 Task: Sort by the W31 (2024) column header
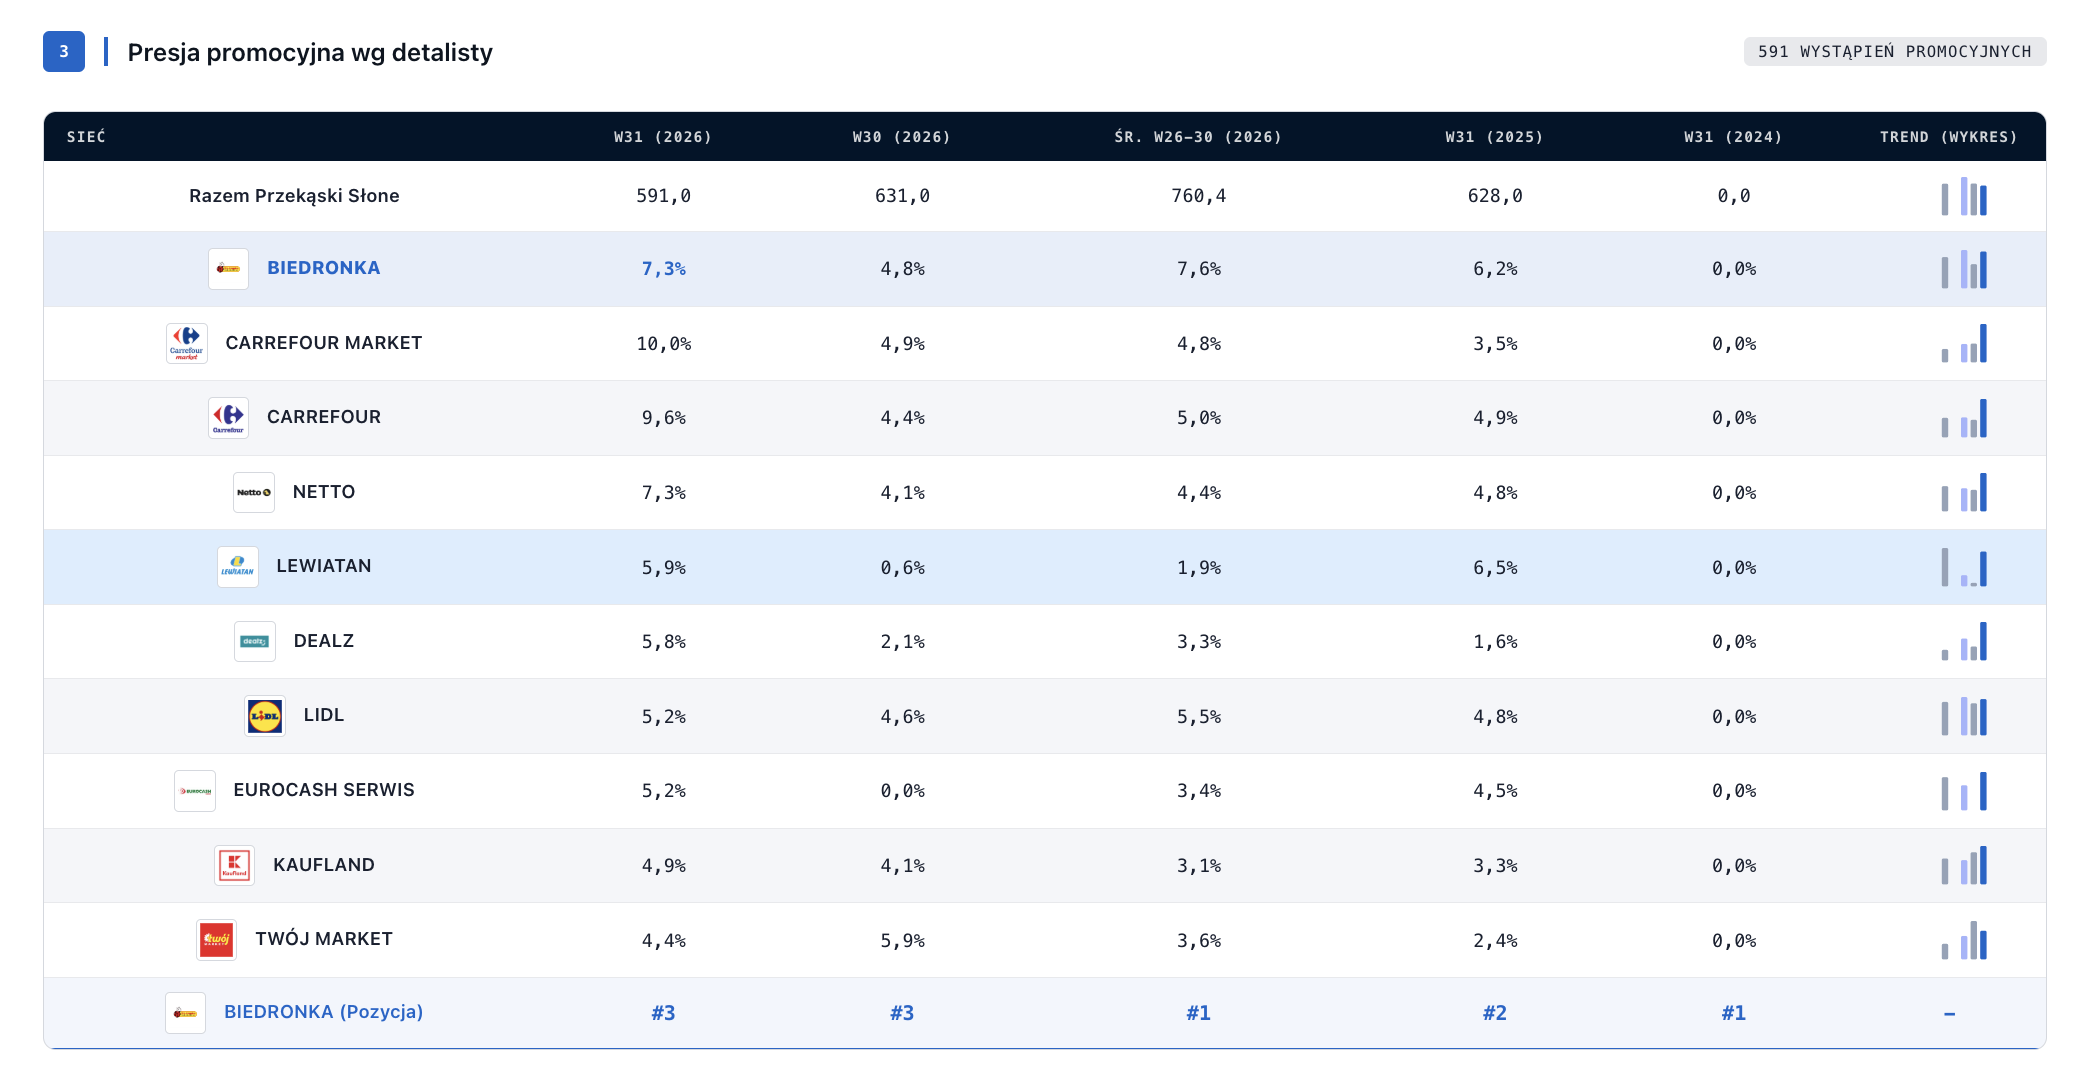1733,137
